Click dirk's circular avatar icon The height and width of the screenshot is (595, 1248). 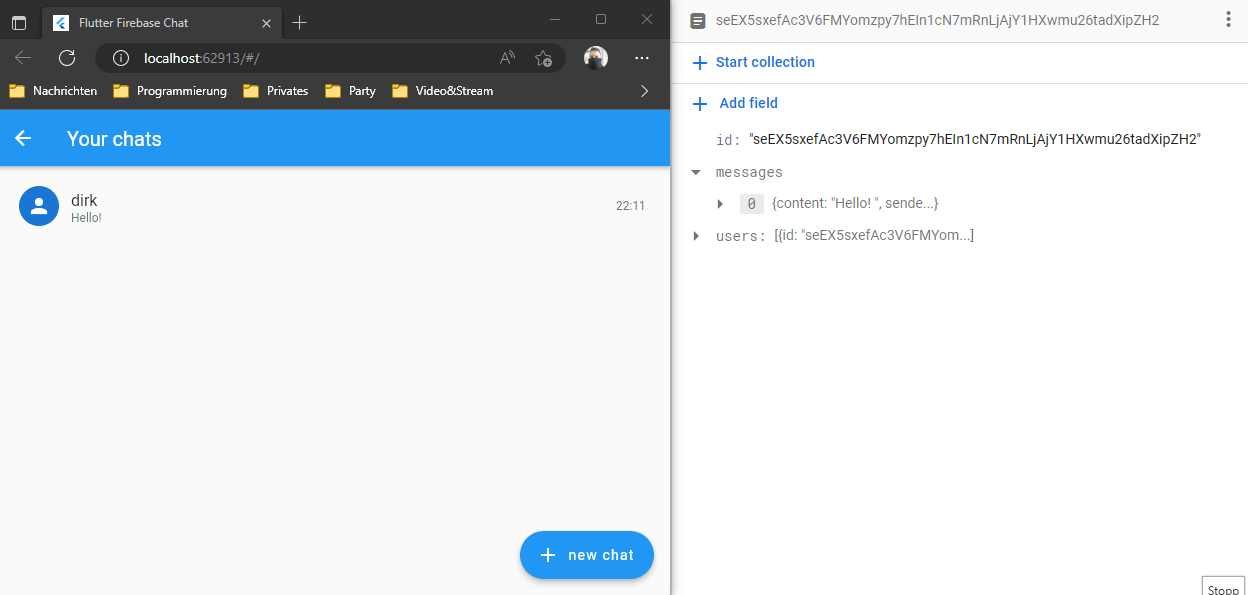pyautogui.click(x=38, y=207)
